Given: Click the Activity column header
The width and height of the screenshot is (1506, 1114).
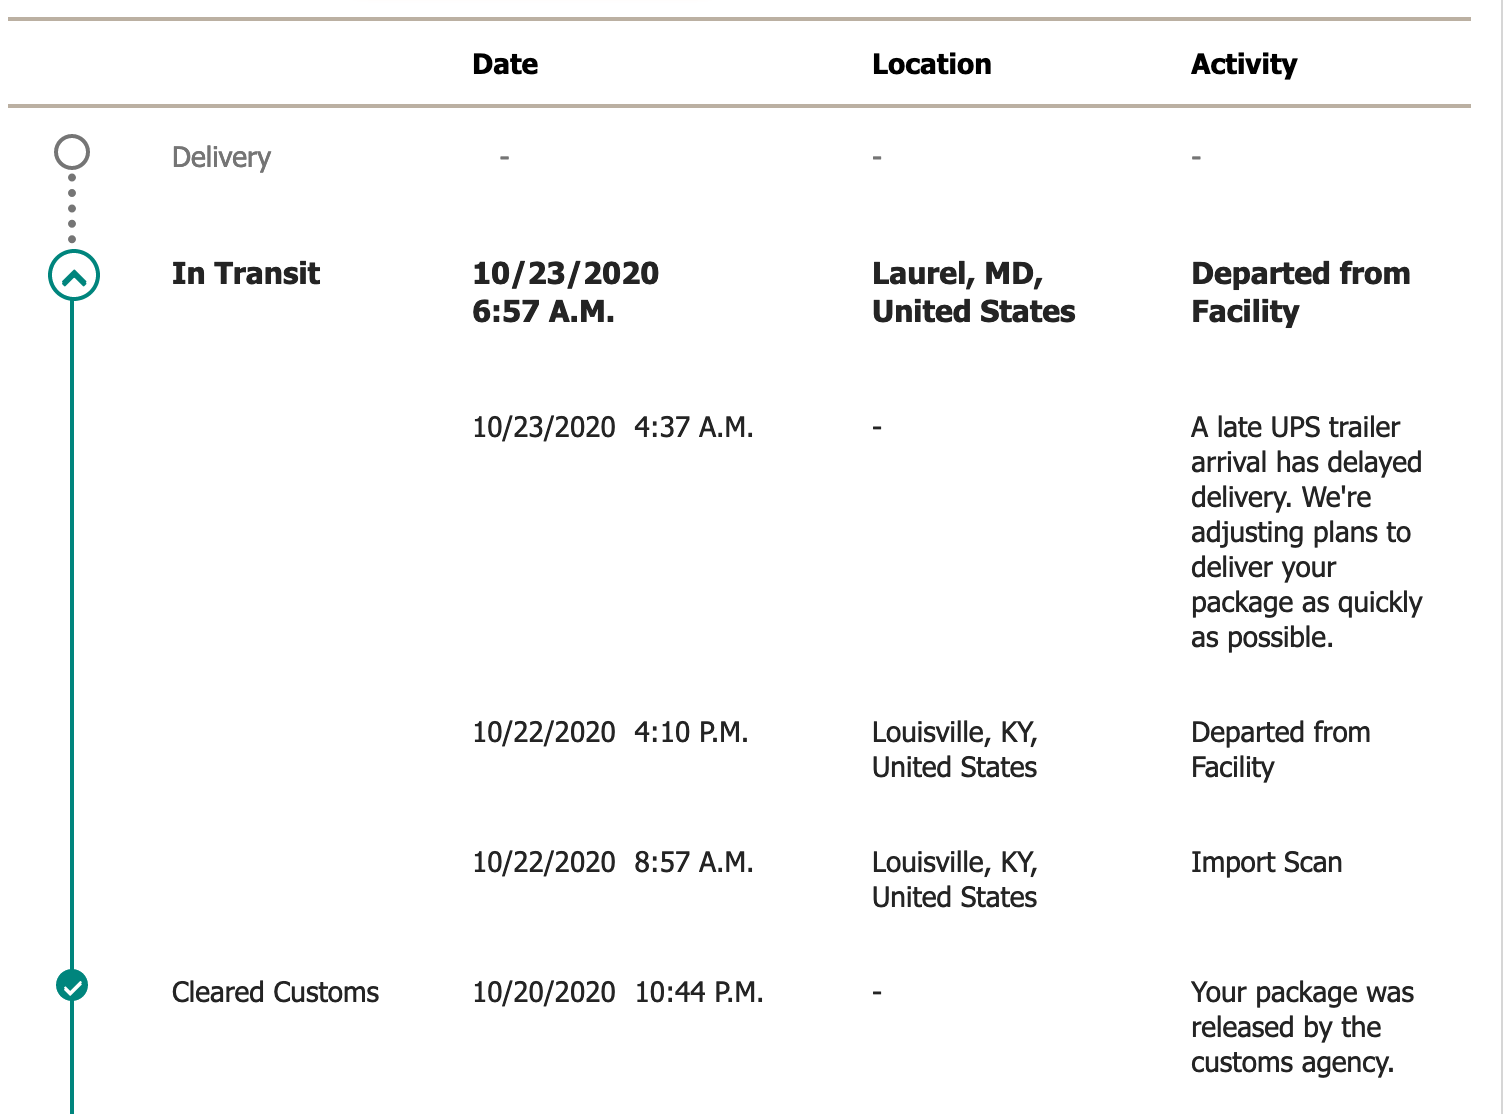Looking at the screenshot, I should click(1243, 64).
